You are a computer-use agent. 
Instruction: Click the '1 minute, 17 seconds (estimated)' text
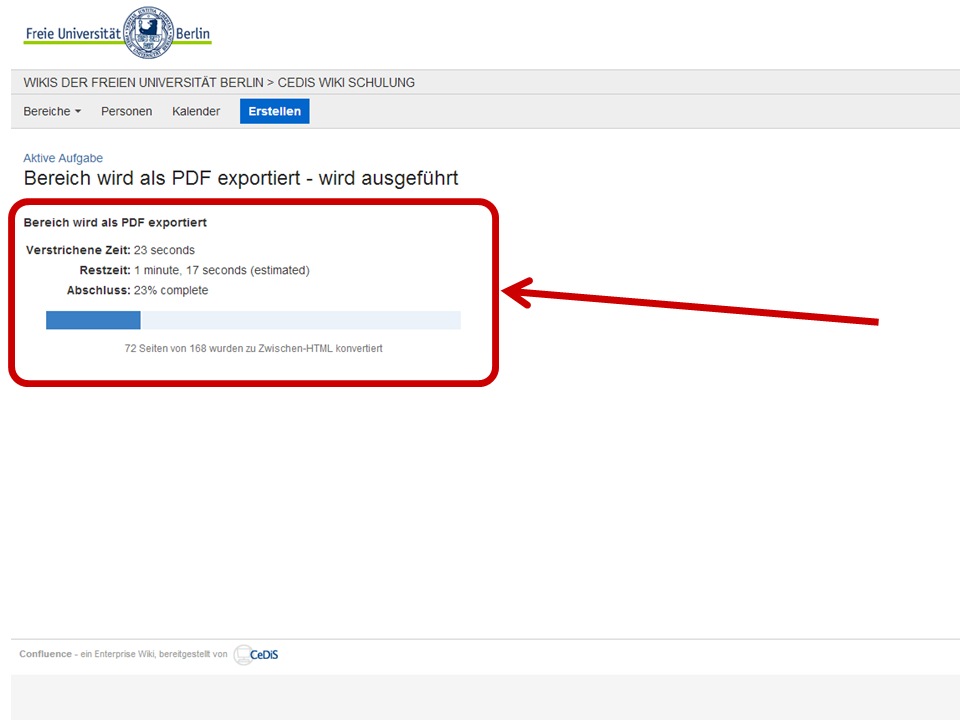point(222,271)
